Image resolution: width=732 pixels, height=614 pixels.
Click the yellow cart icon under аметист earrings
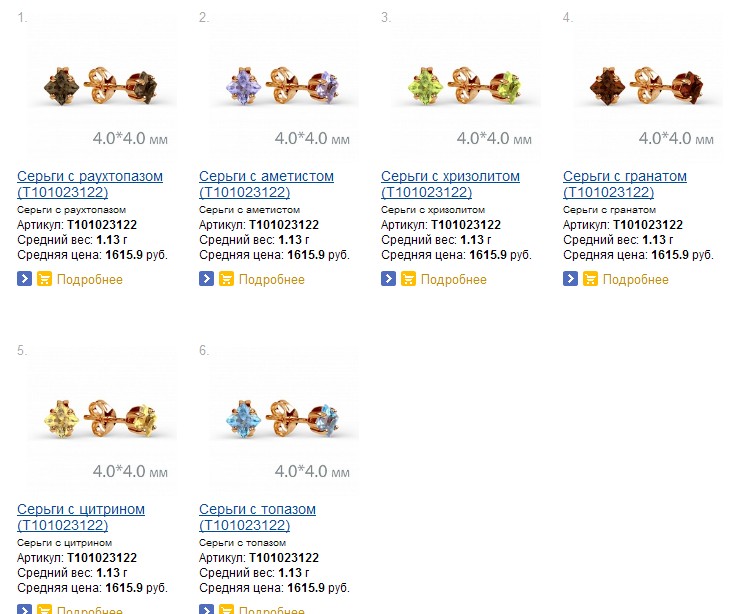point(226,279)
